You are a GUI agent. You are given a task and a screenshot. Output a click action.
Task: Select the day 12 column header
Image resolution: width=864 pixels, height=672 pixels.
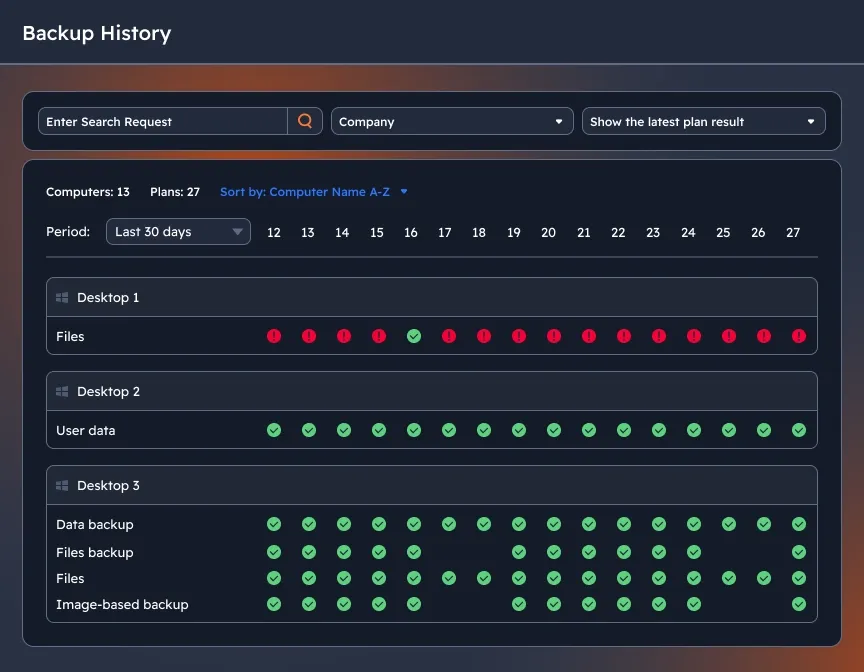click(x=274, y=232)
